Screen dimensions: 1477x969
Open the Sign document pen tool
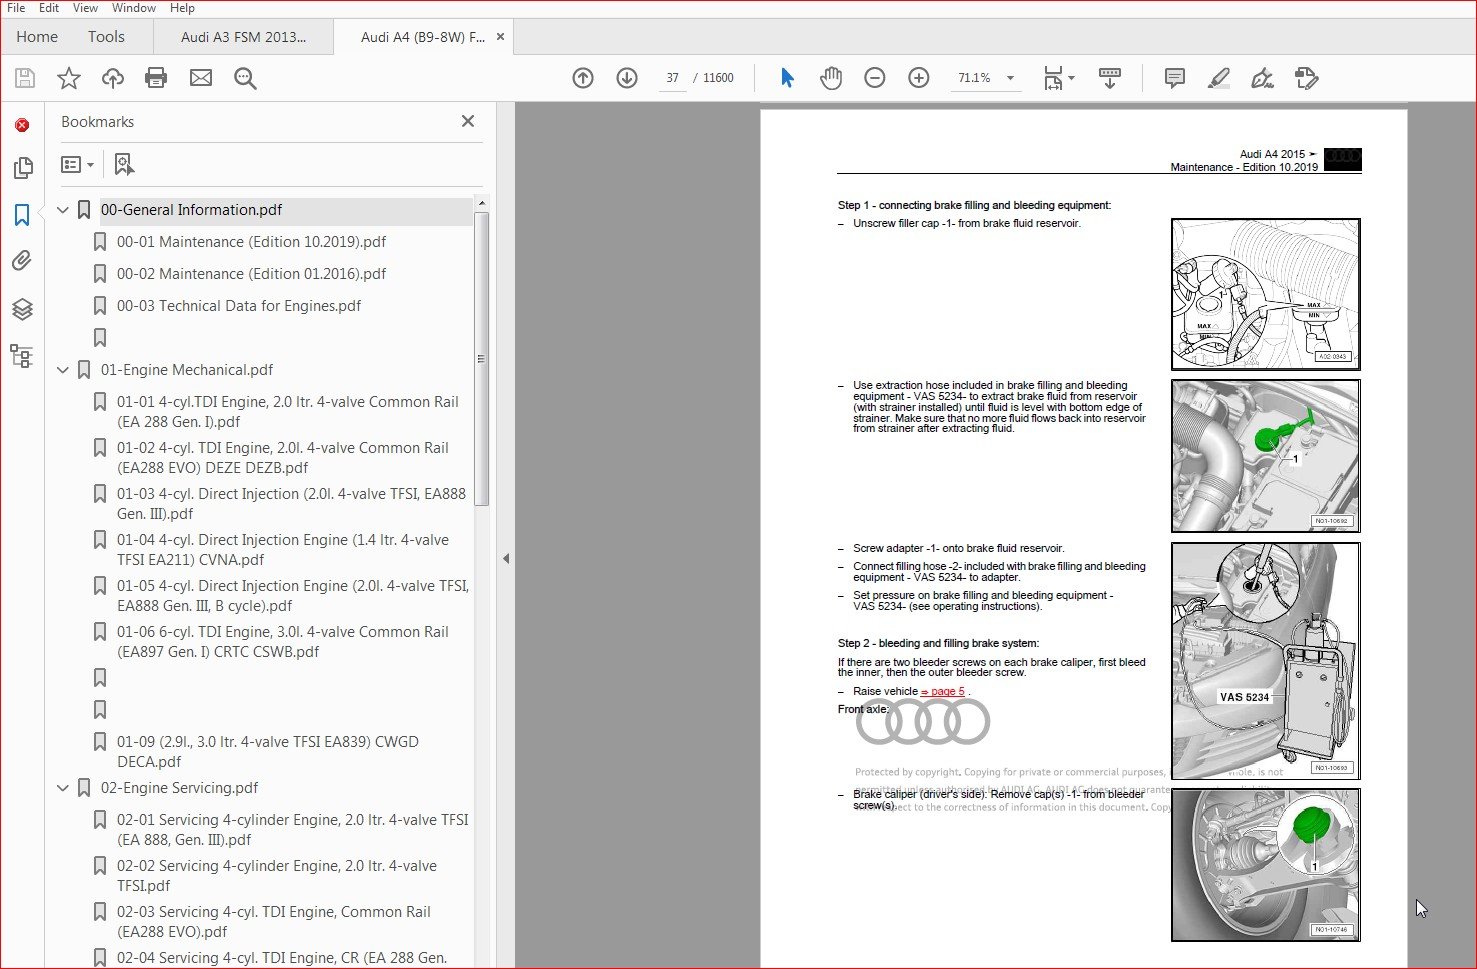click(x=1263, y=78)
